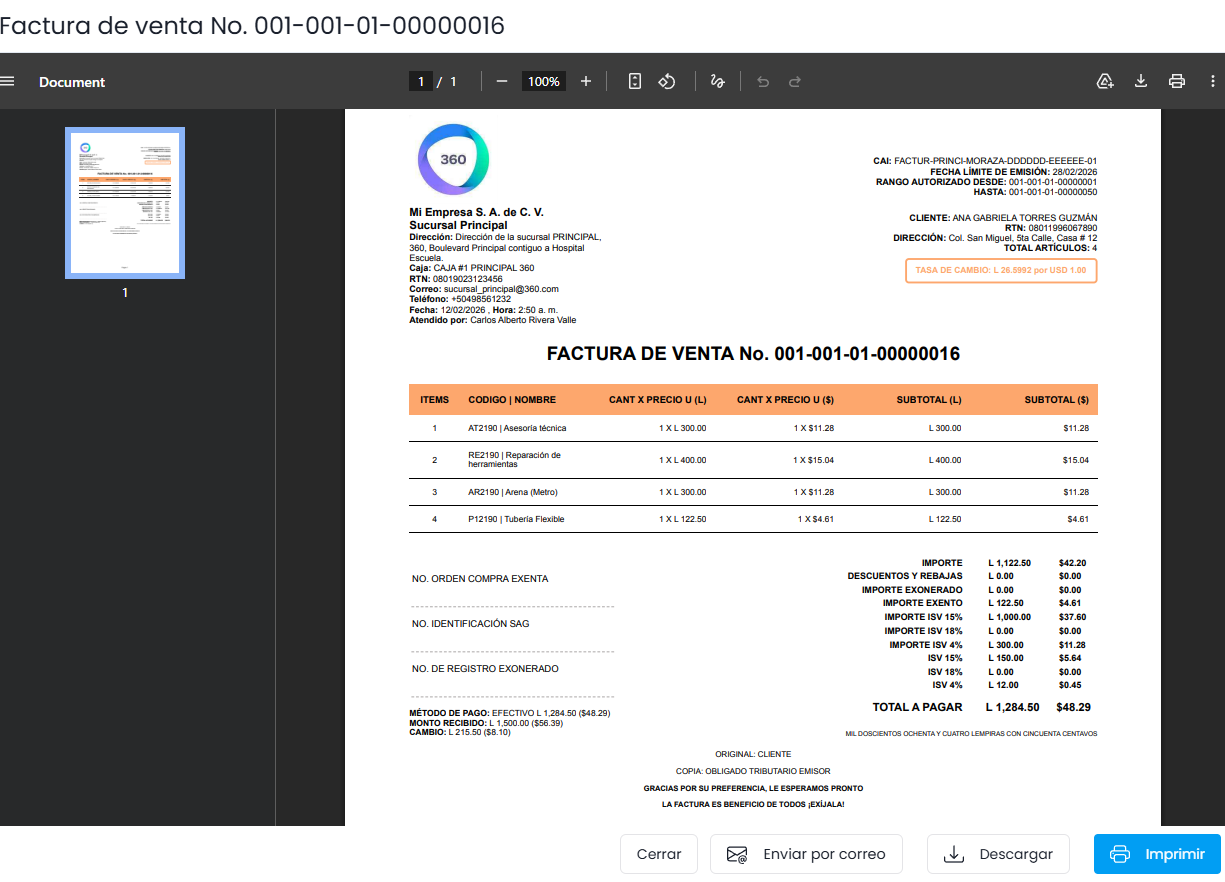Click the P12190 | Tubería Flexible row
1225x882 pixels.
point(753,519)
